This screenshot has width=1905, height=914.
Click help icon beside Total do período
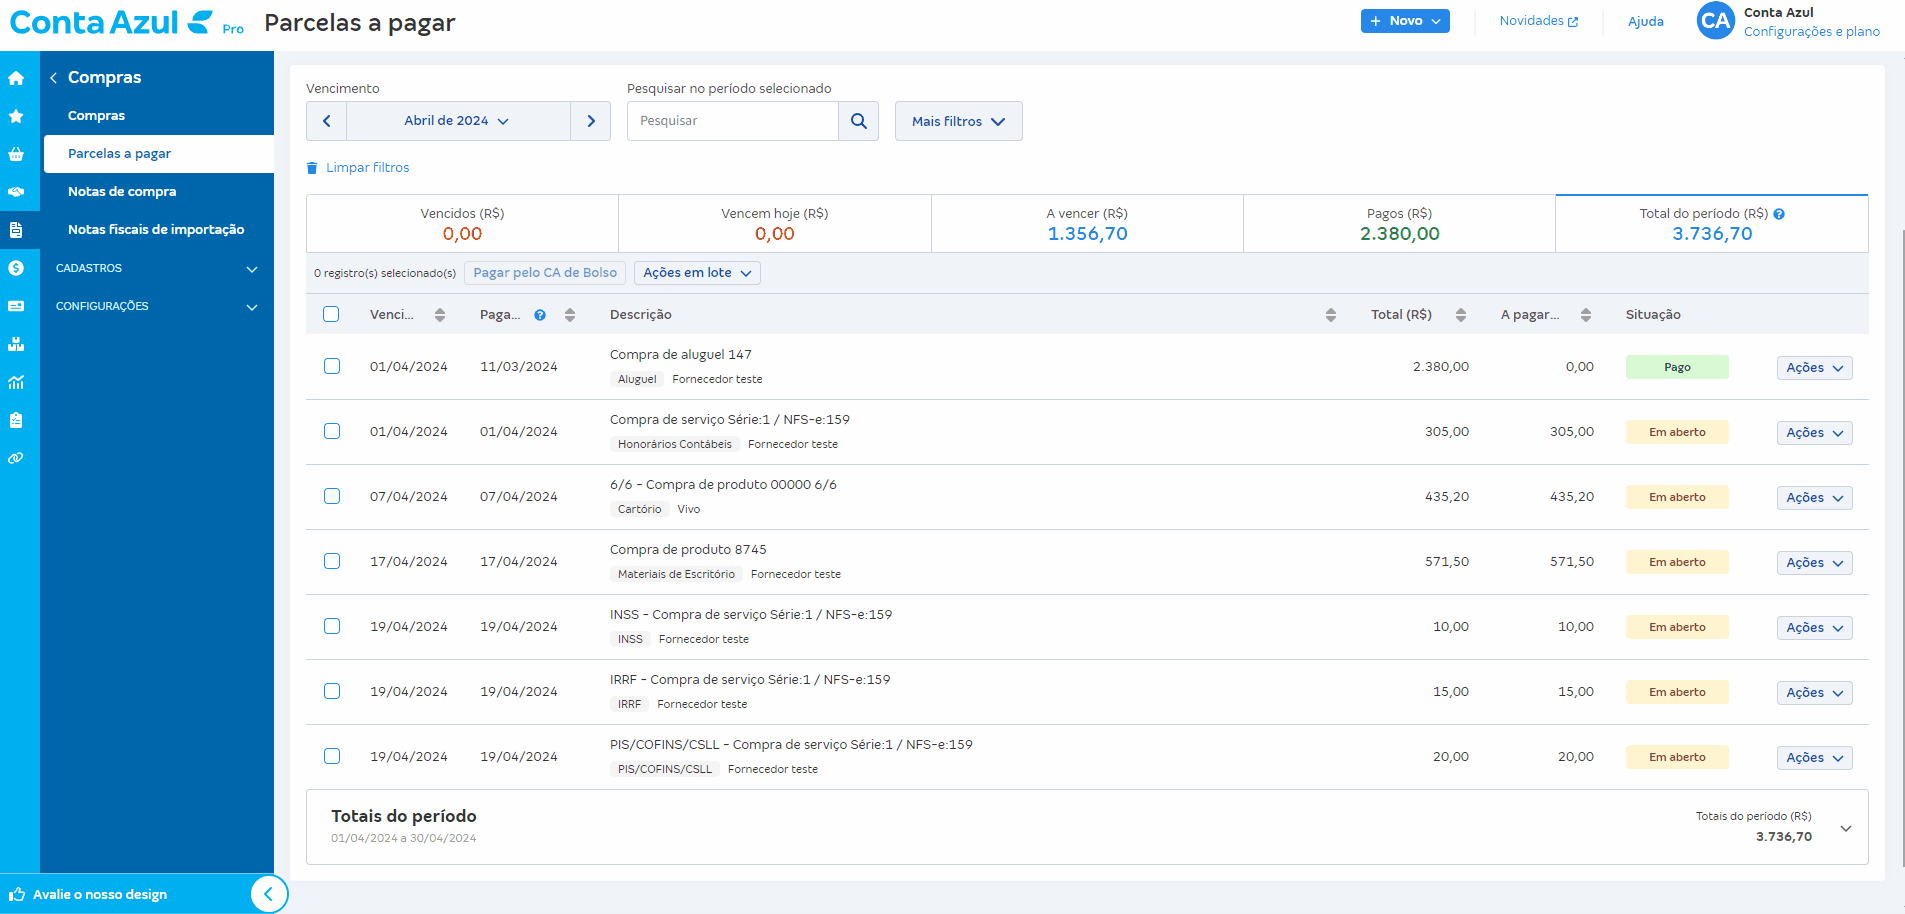1779,214
